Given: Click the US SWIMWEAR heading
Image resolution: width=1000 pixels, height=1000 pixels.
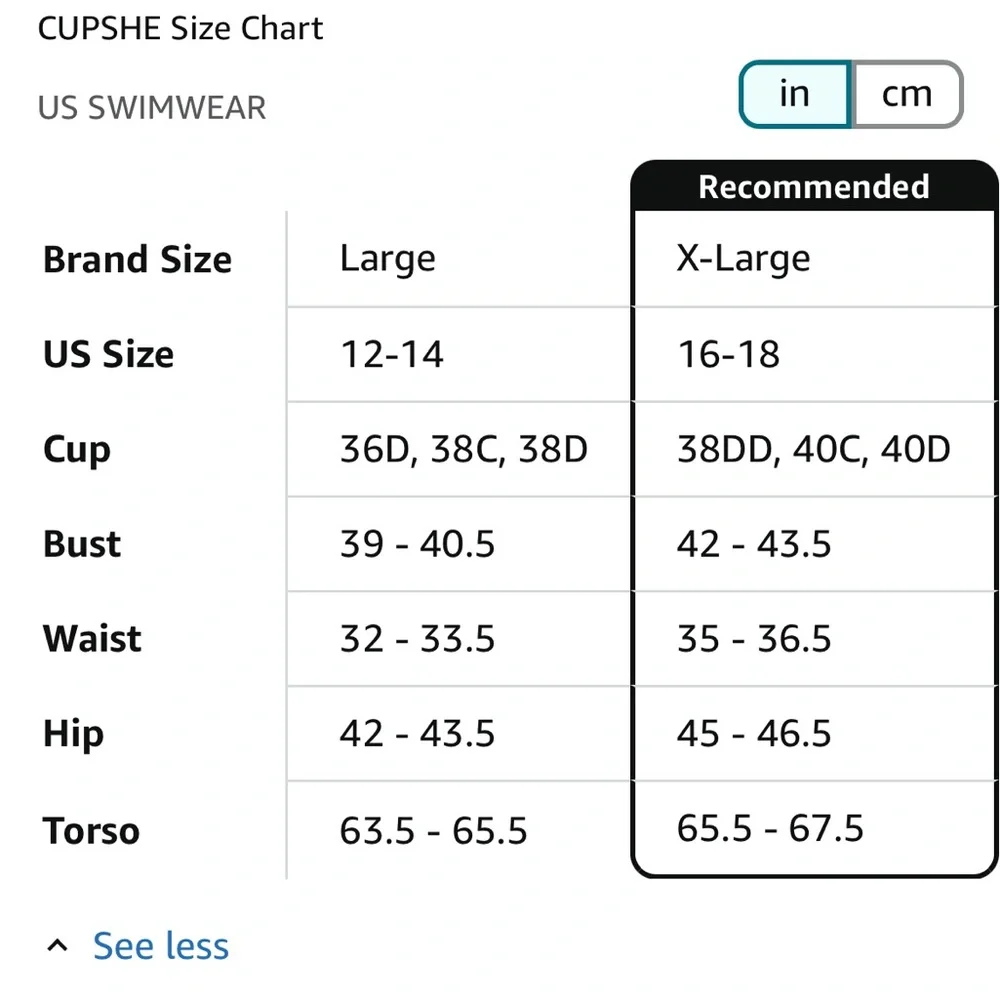Looking at the screenshot, I should coord(152,107).
